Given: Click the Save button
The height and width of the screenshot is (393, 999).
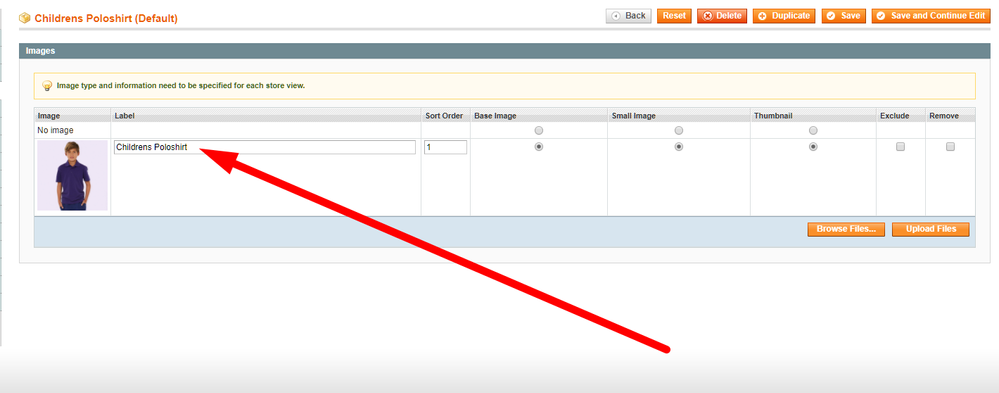Looking at the screenshot, I should (844, 16).
